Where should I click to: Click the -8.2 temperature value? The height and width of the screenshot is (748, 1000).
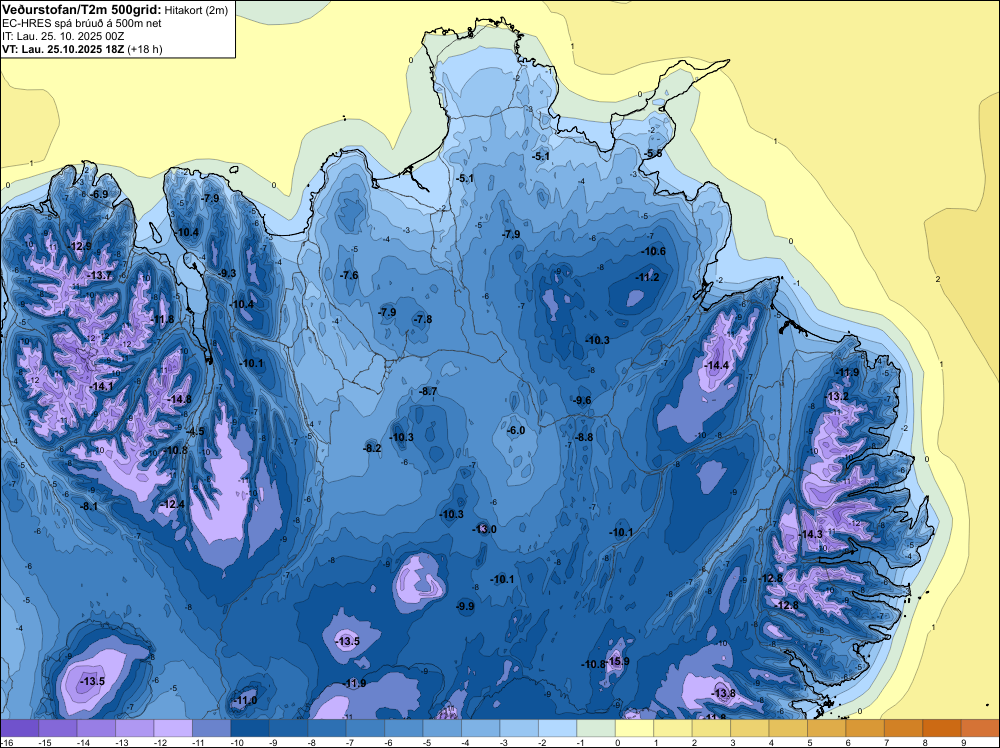click(x=372, y=448)
